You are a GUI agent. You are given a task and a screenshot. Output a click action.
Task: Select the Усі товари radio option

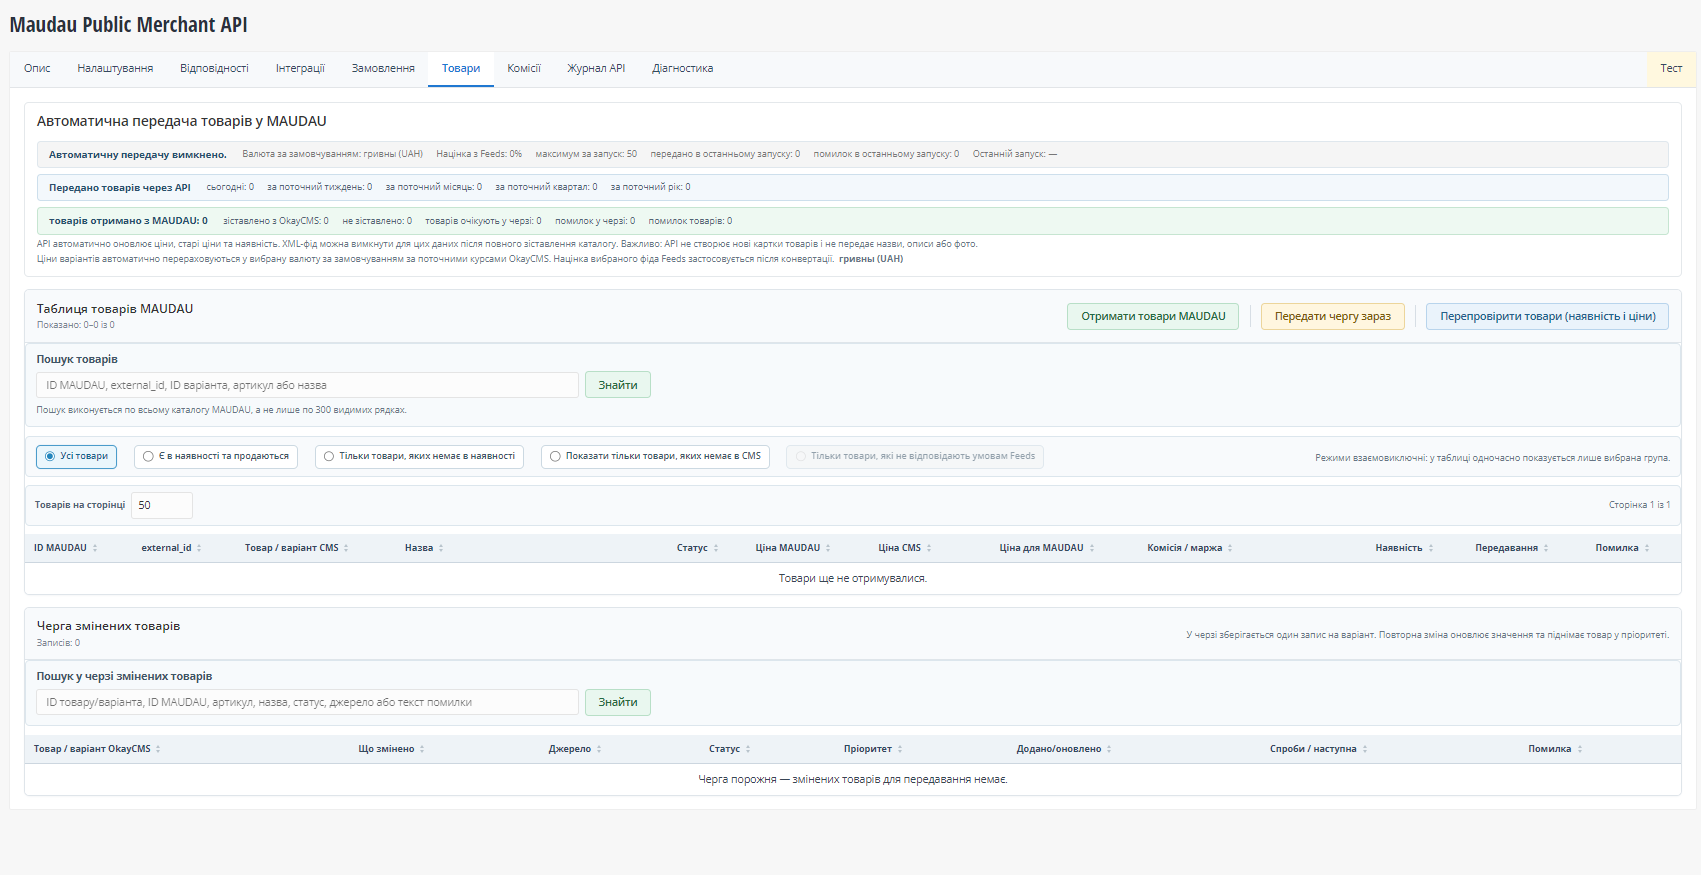coord(77,456)
